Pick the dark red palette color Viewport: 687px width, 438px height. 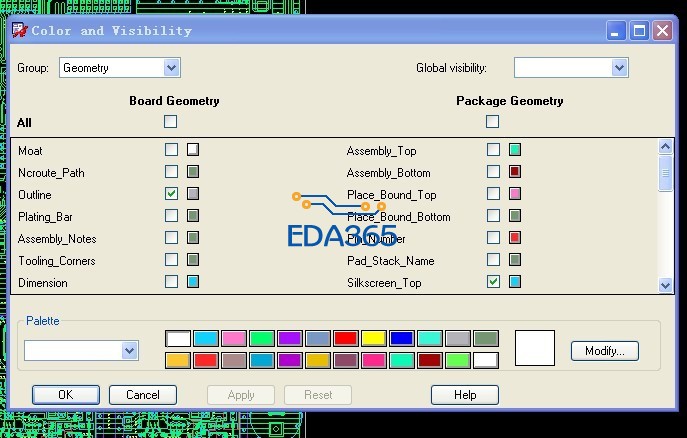(430, 360)
